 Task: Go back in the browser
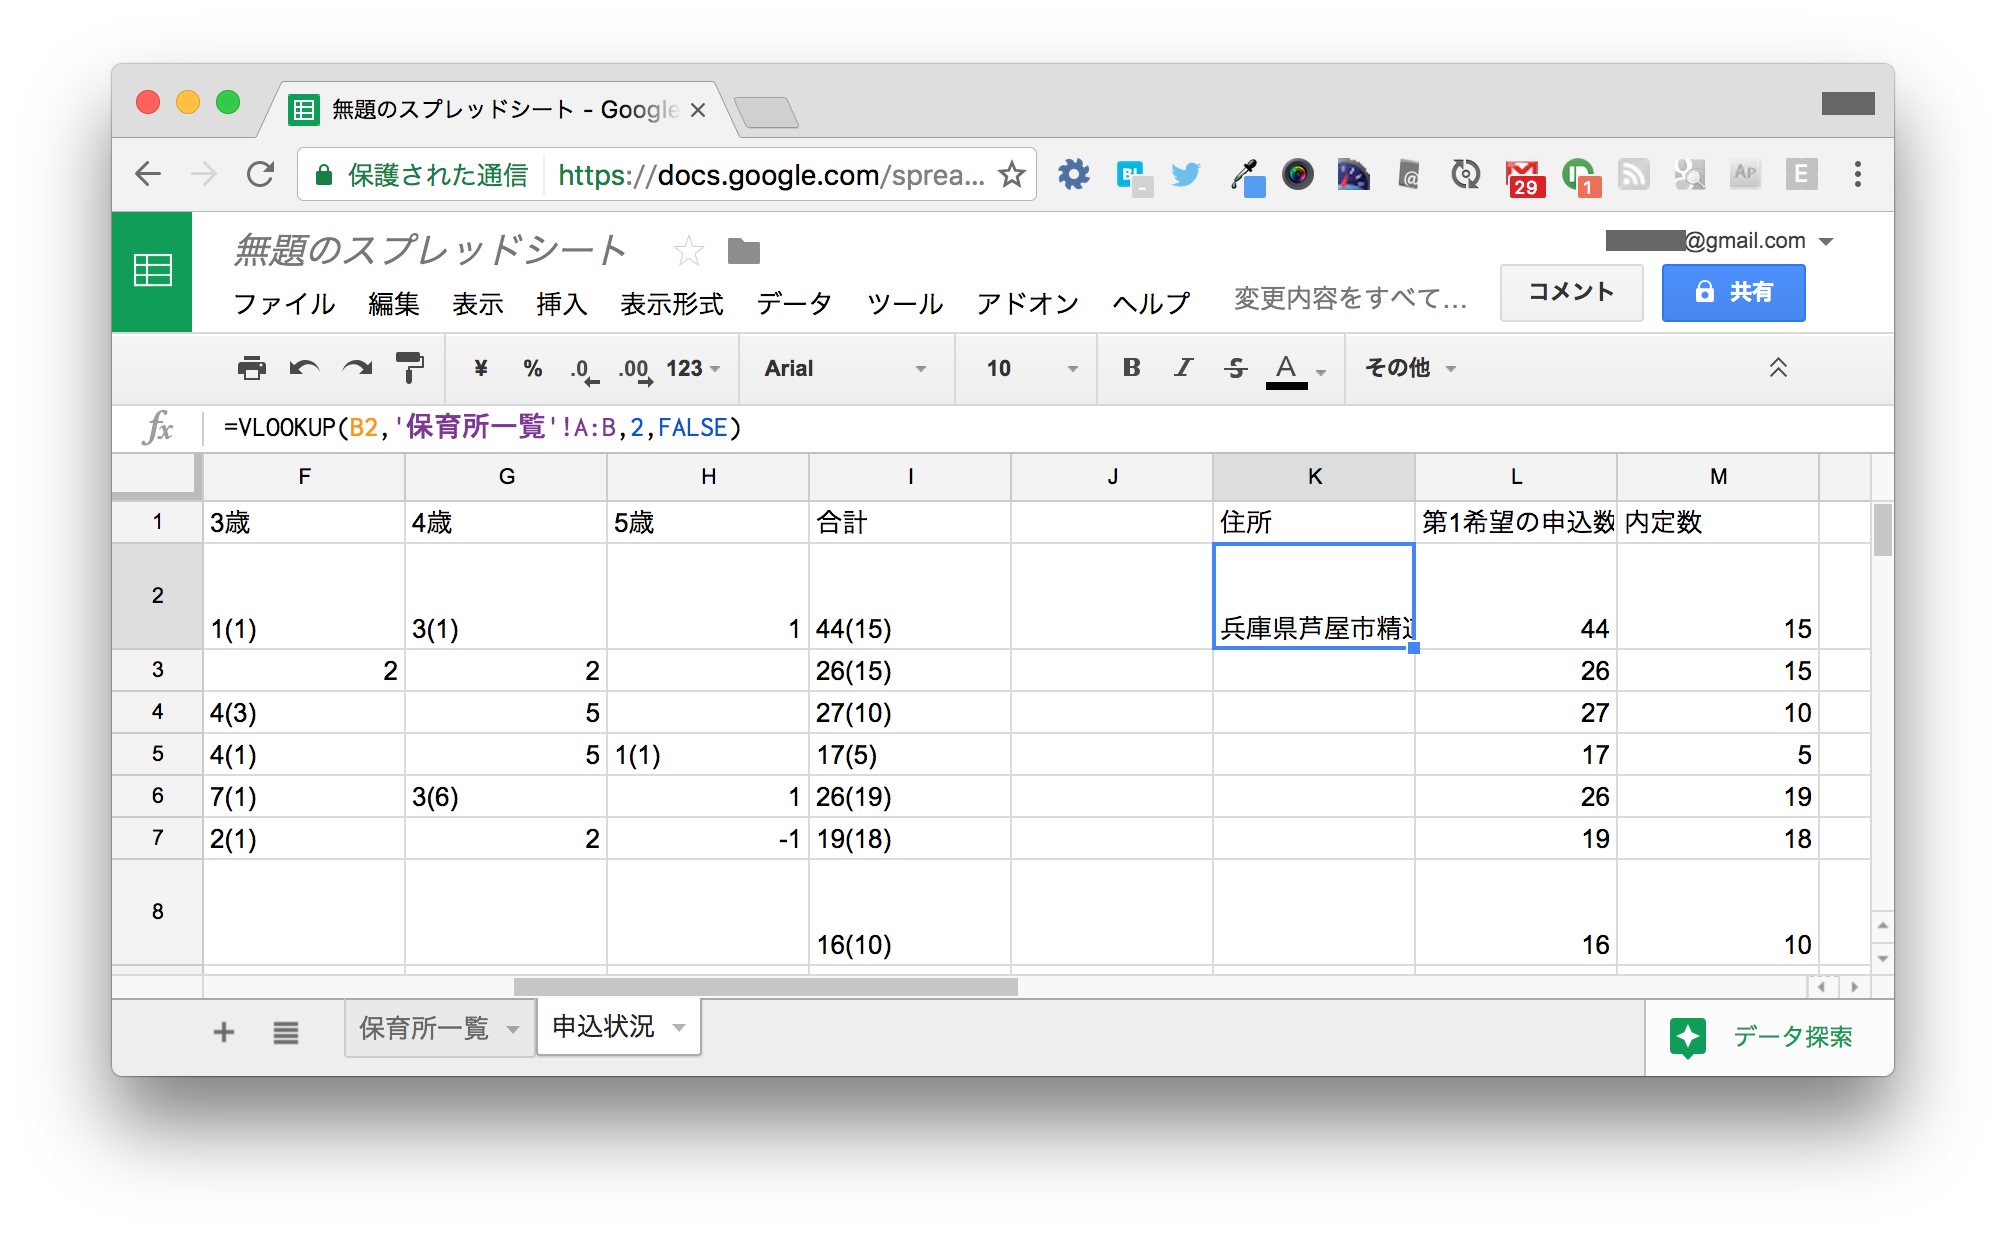pos(148,175)
